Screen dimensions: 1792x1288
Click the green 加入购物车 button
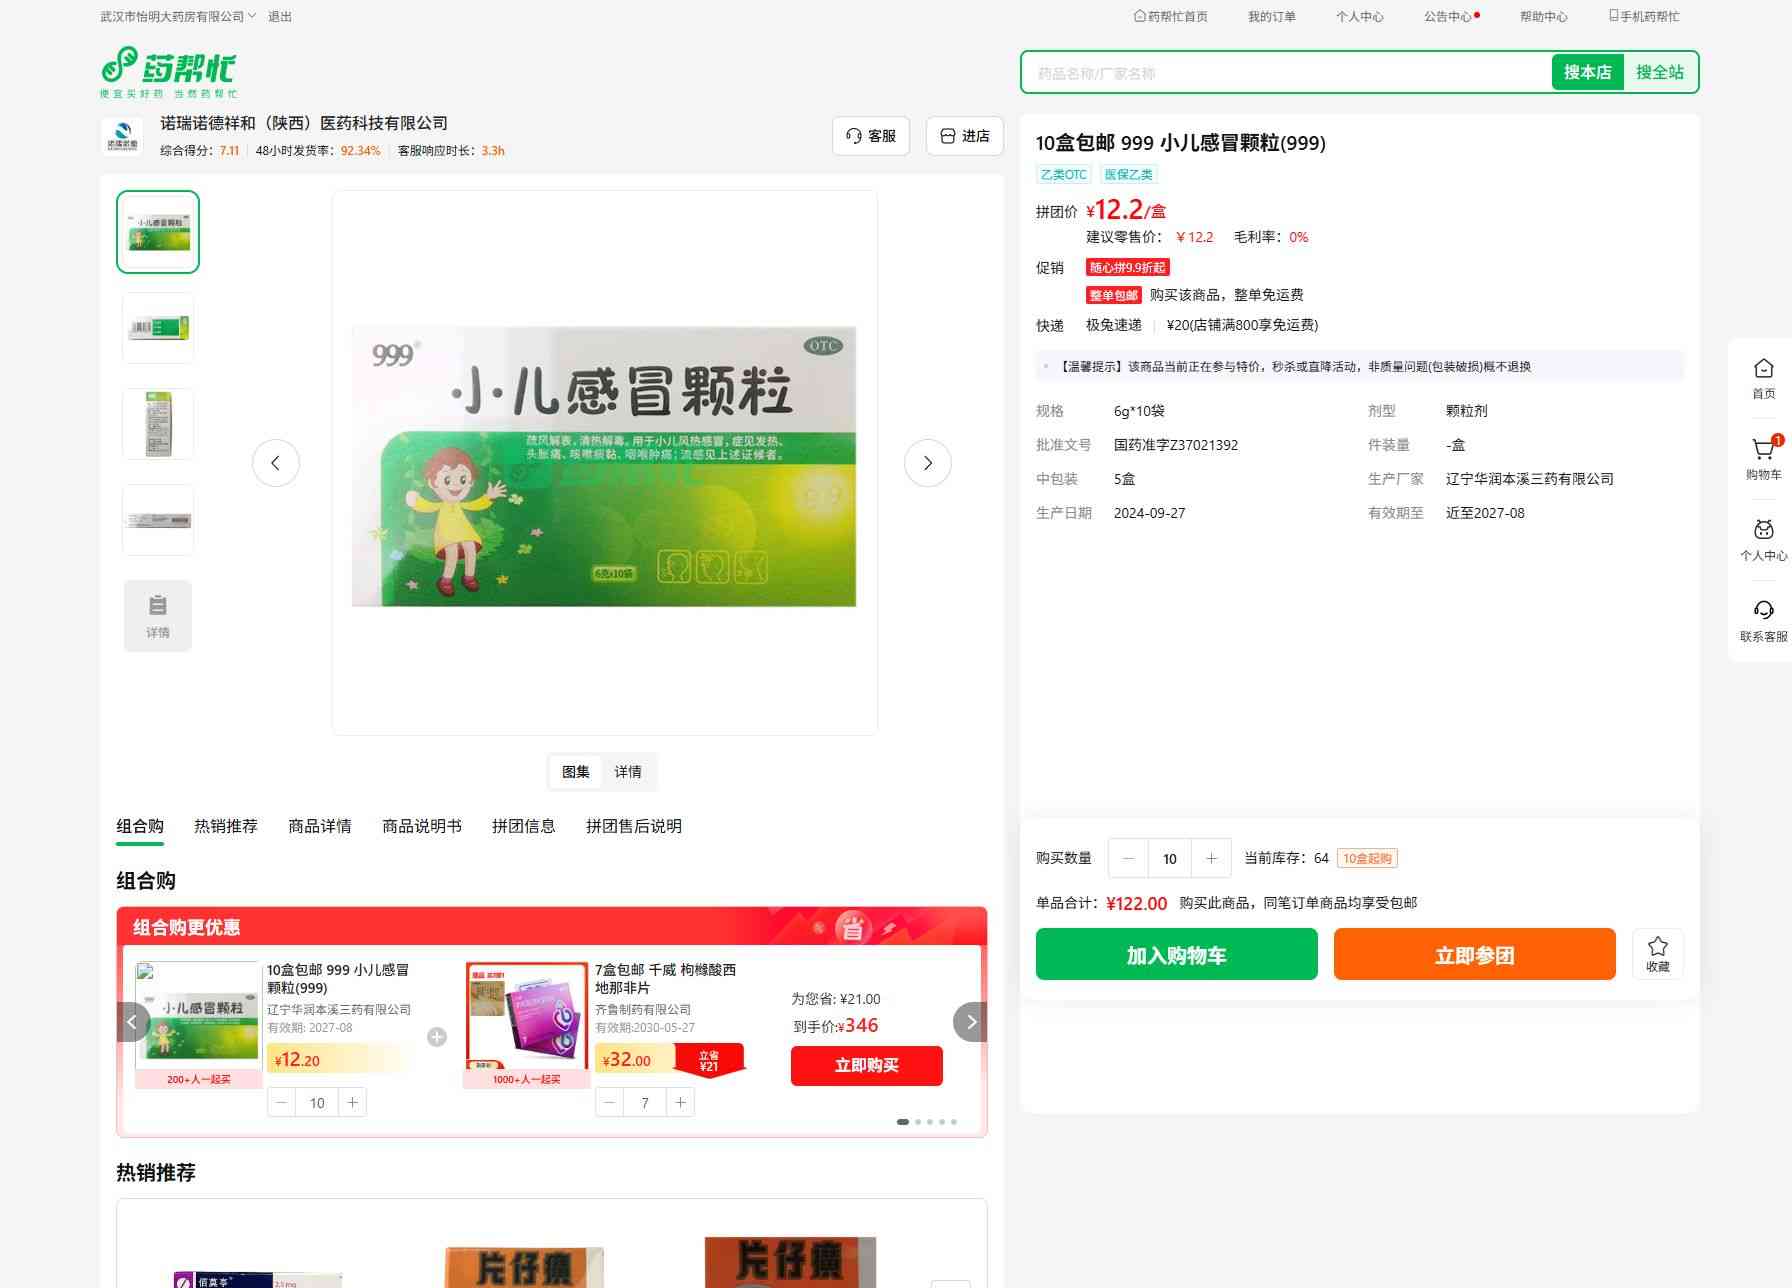(x=1176, y=955)
